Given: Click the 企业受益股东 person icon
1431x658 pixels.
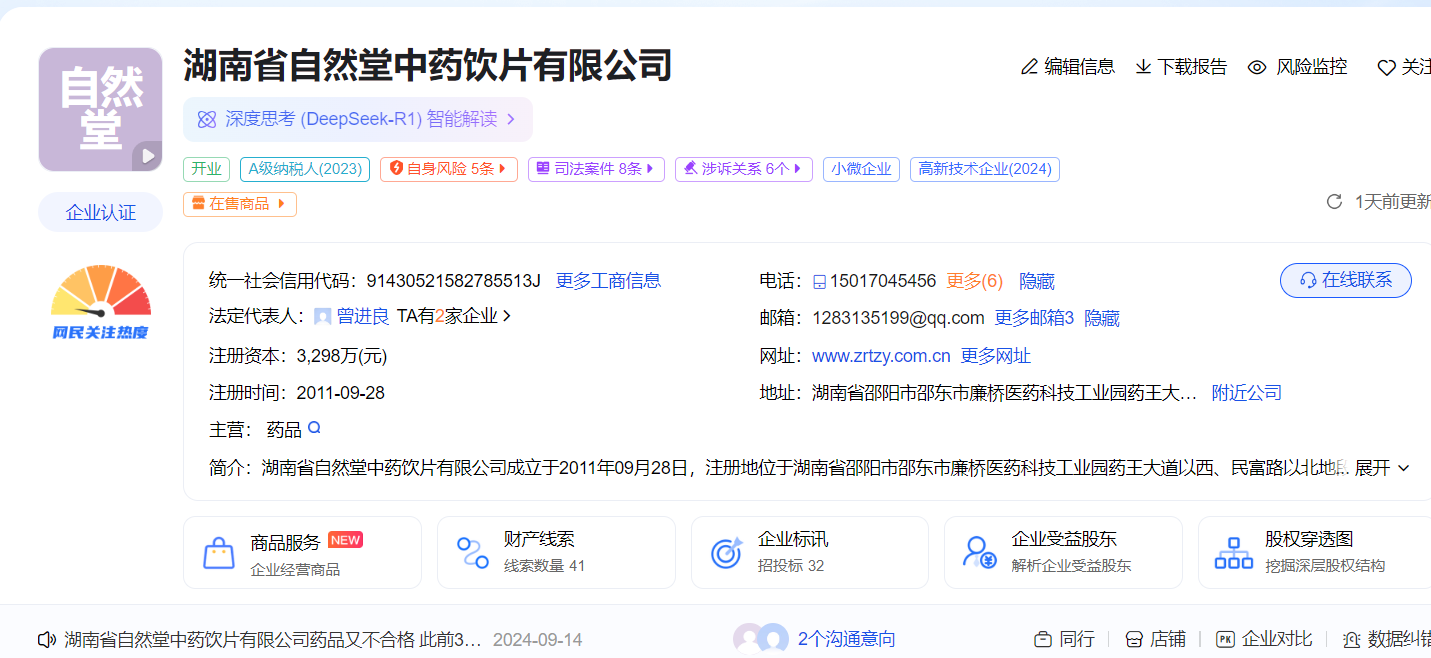Looking at the screenshot, I should (x=979, y=553).
